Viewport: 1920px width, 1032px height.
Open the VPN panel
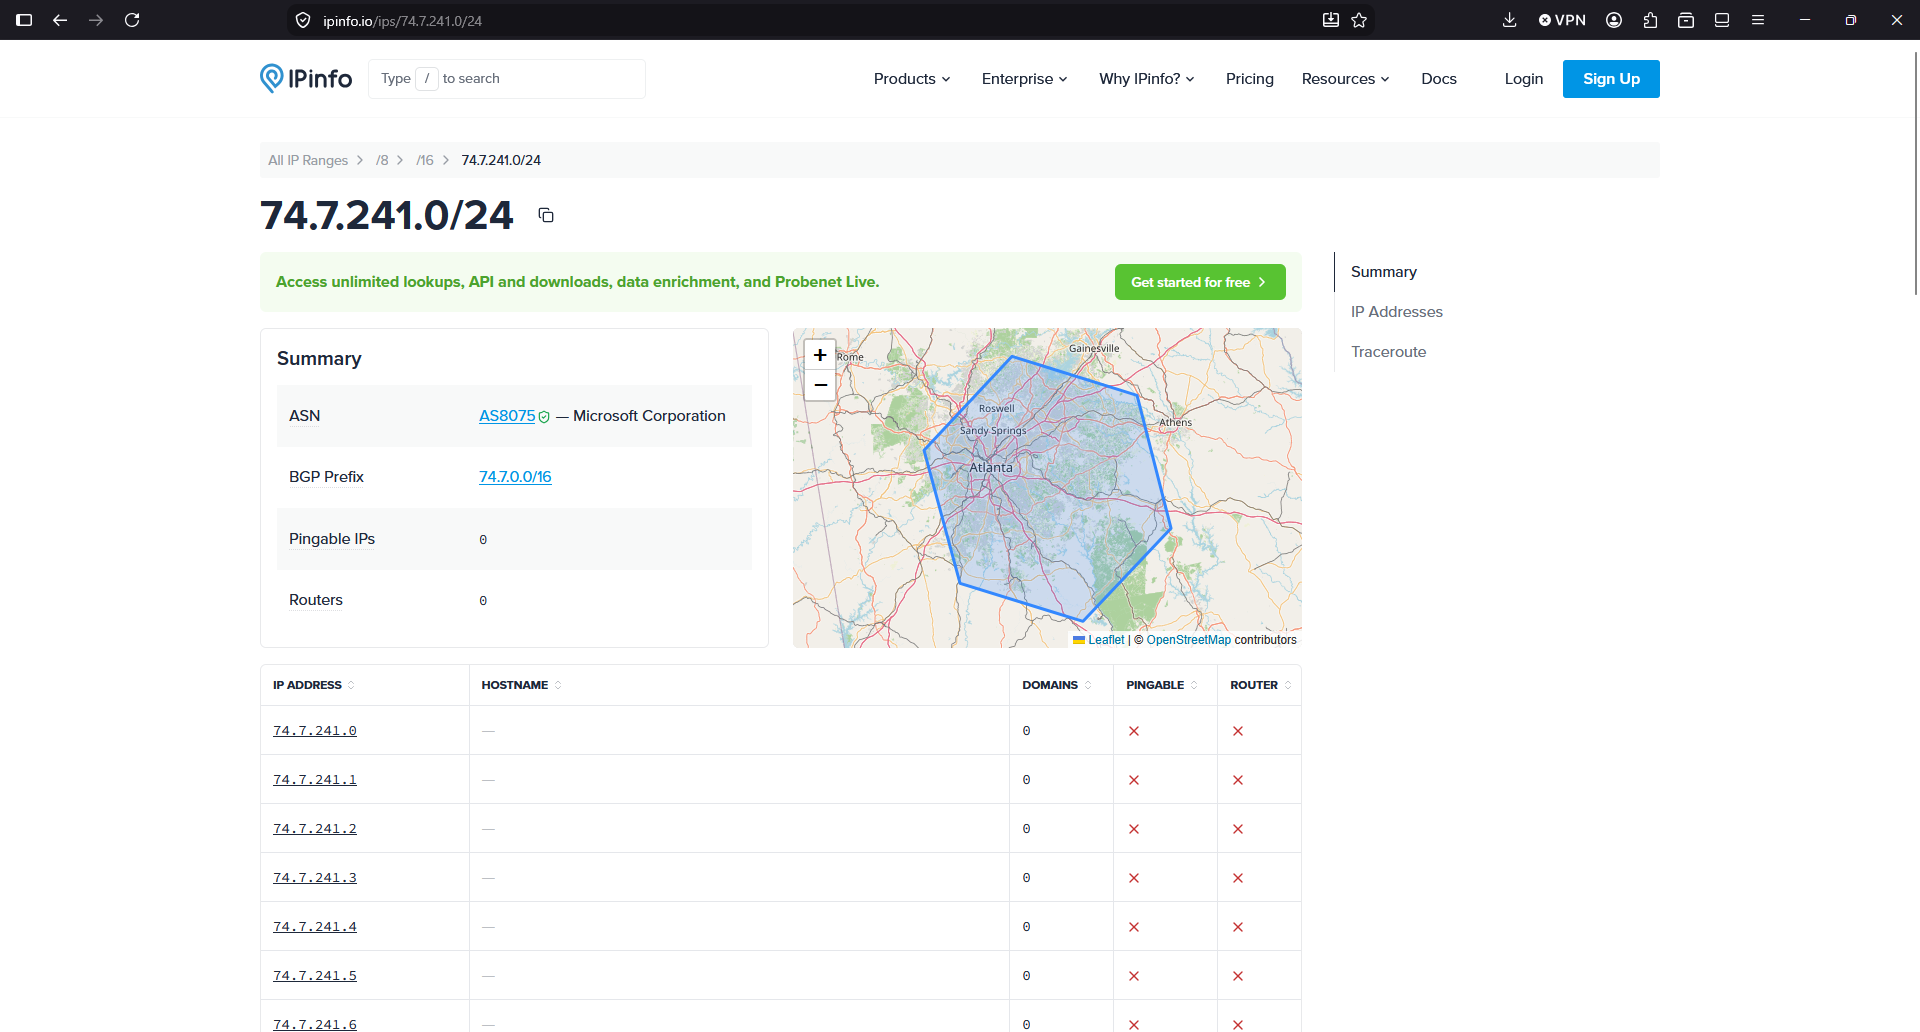tap(1562, 20)
